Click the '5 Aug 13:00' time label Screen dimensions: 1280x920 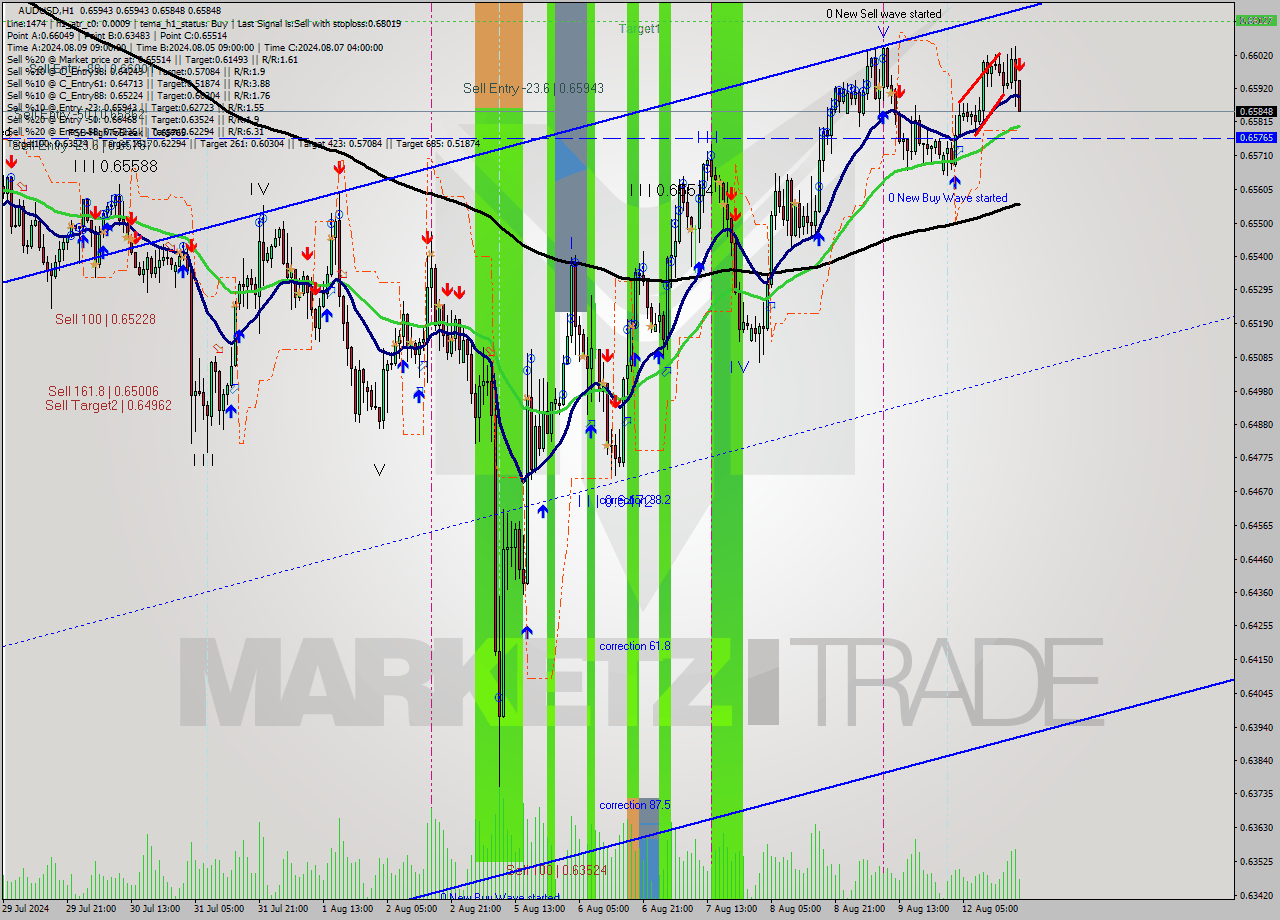pos(539,909)
